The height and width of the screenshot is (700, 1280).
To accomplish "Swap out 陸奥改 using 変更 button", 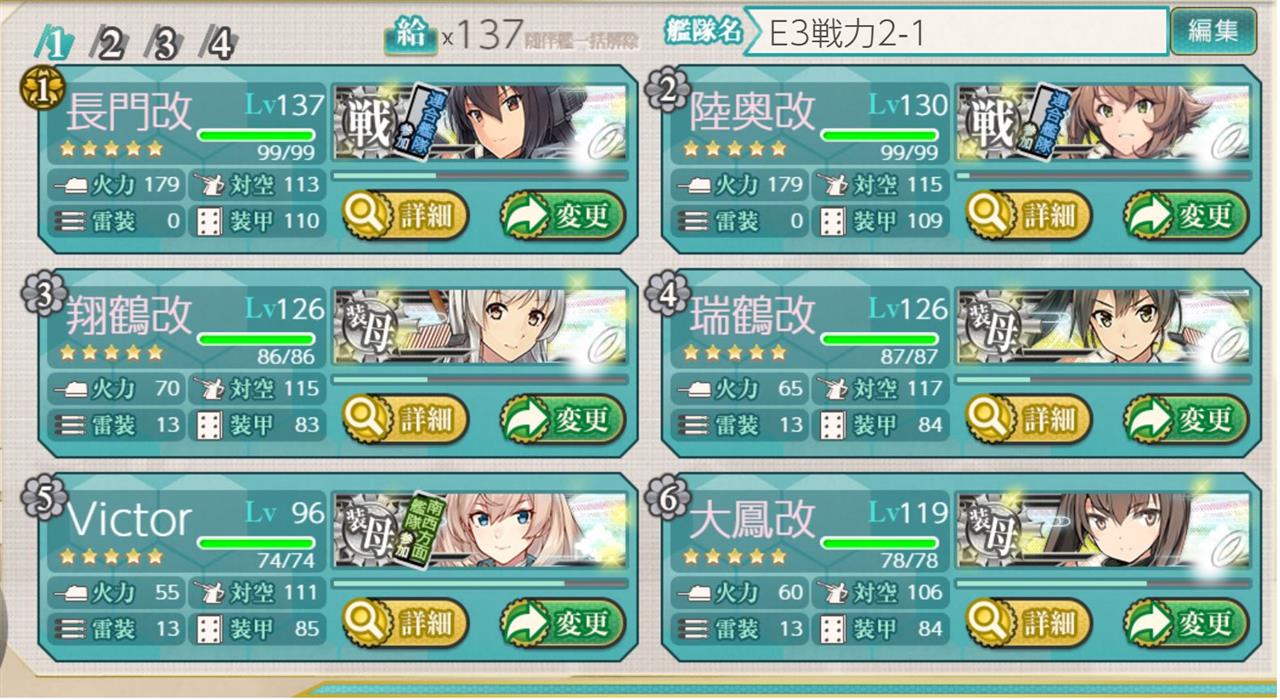I will (x=1185, y=215).
